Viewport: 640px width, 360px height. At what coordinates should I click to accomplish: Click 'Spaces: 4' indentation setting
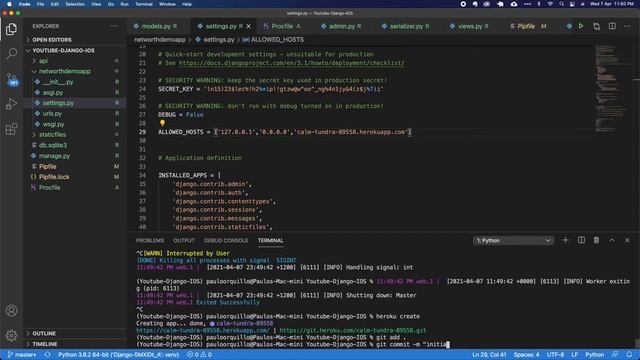(526, 355)
